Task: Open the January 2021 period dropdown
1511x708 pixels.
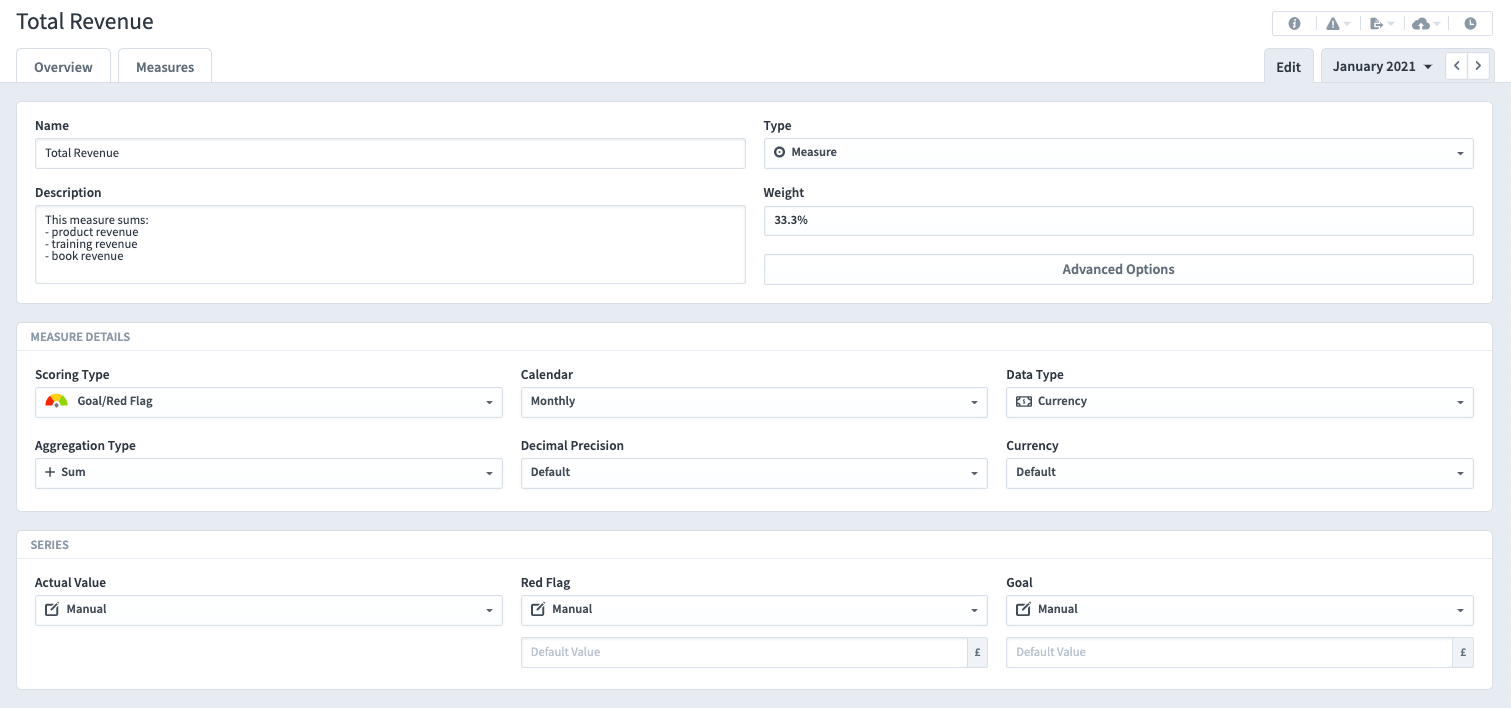Action: click(1382, 66)
